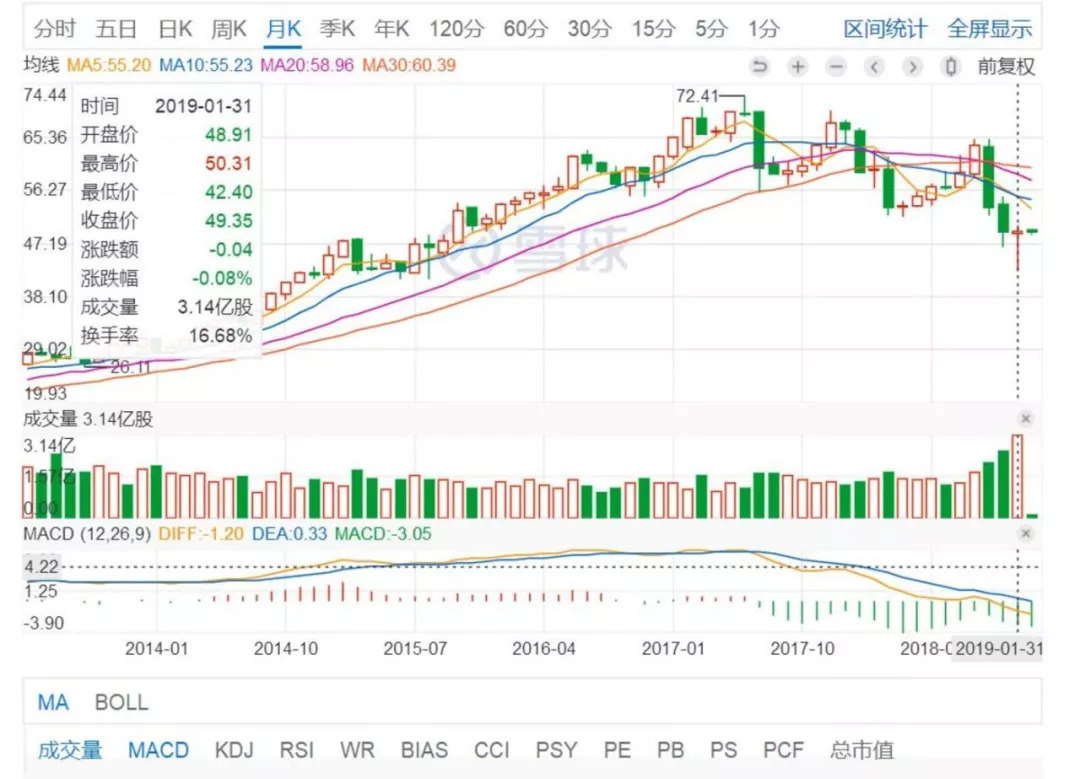This screenshot has width=1080, height=779.
Task: Open 区间统计 range statistics
Action: click(x=884, y=29)
